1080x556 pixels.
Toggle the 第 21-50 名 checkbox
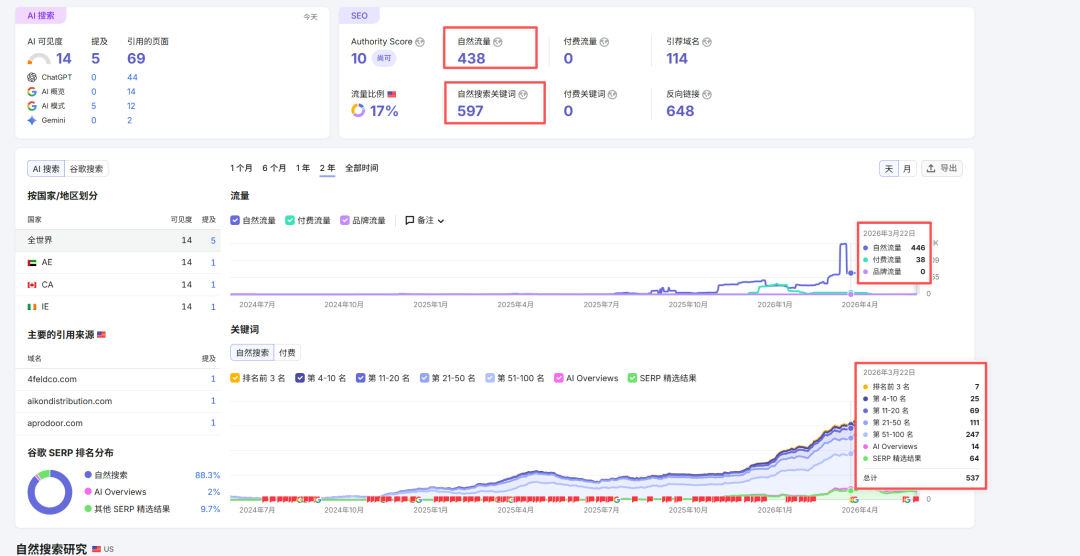424,378
